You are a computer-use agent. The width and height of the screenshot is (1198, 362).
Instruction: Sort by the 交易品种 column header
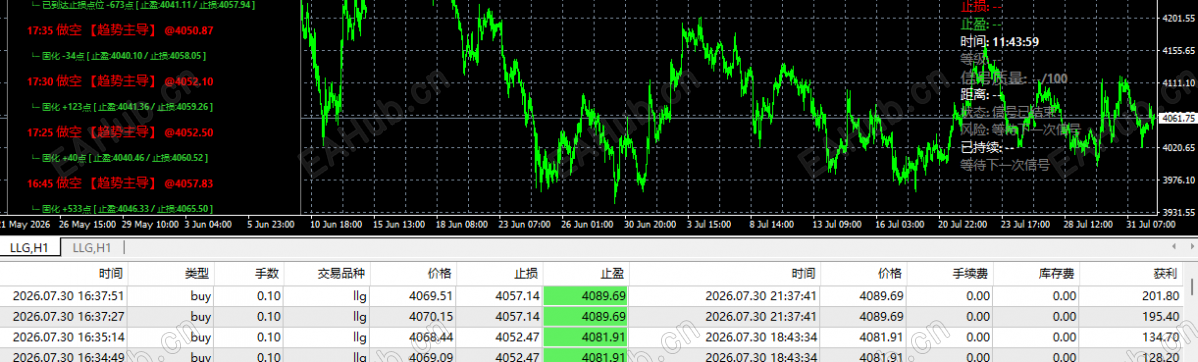point(343,273)
